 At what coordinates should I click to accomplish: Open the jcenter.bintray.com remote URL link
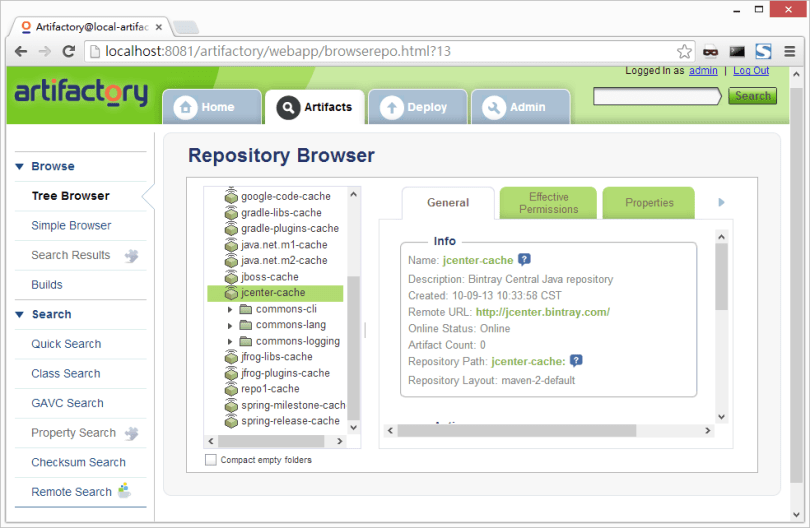coord(542,312)
